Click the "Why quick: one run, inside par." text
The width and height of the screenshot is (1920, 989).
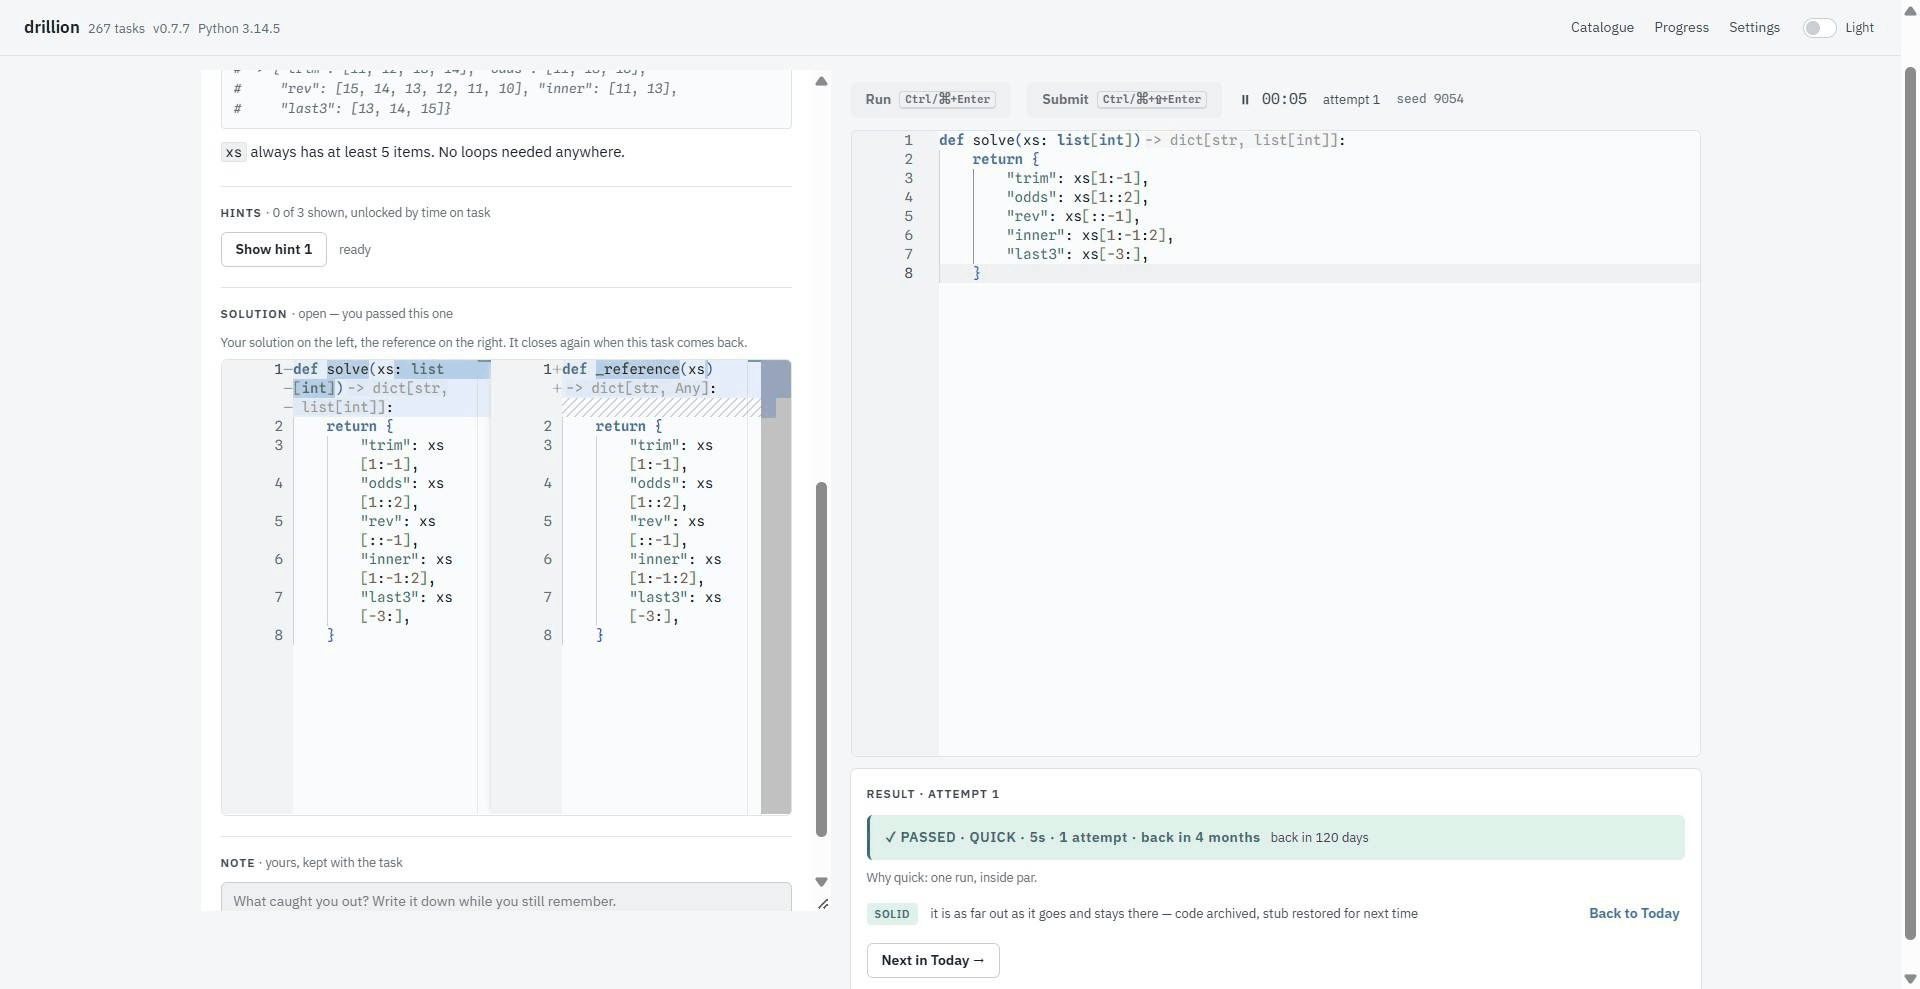click(952, 877)
